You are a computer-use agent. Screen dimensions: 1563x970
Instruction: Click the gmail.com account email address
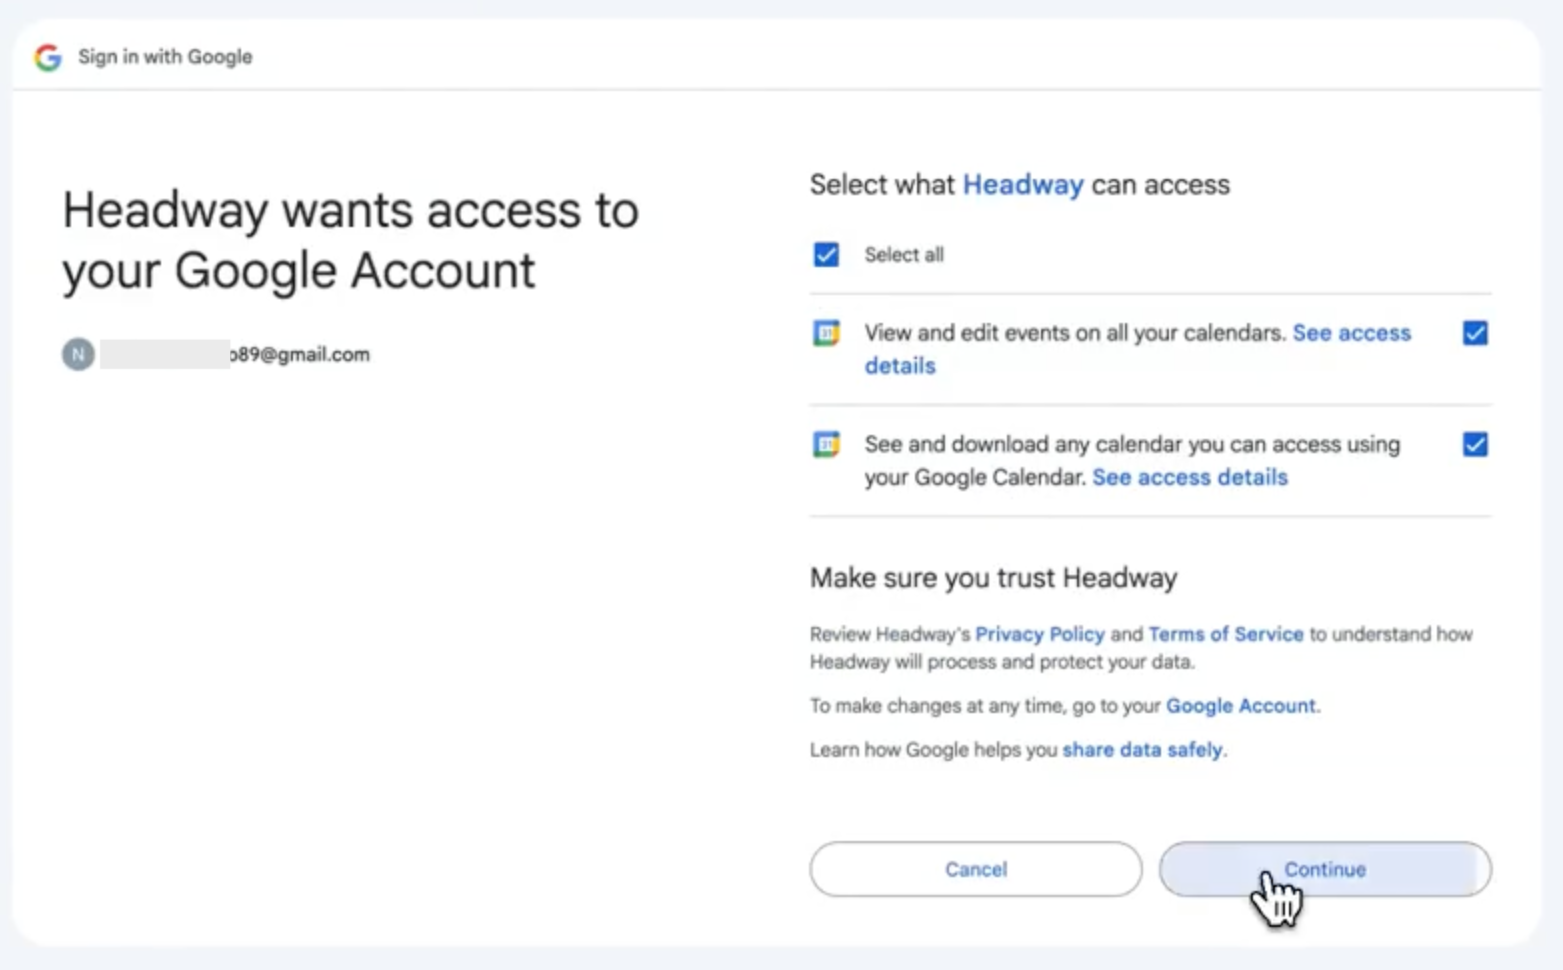pyautogui.click(x=235, y=354)
